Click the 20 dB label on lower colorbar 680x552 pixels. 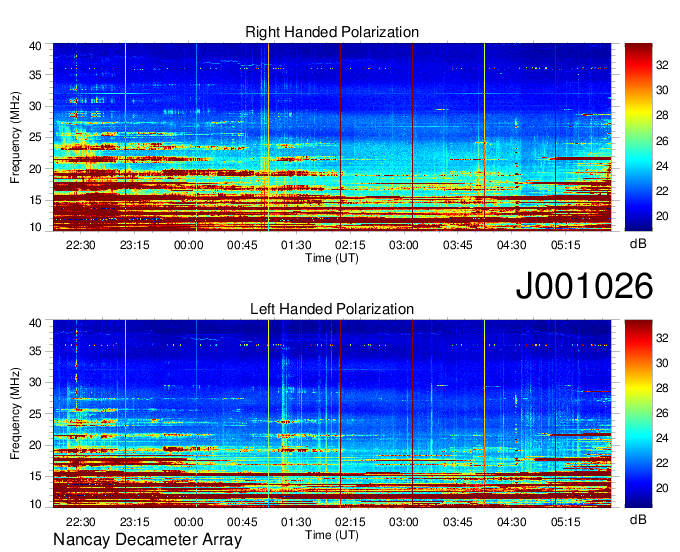(x=662, y=488)
